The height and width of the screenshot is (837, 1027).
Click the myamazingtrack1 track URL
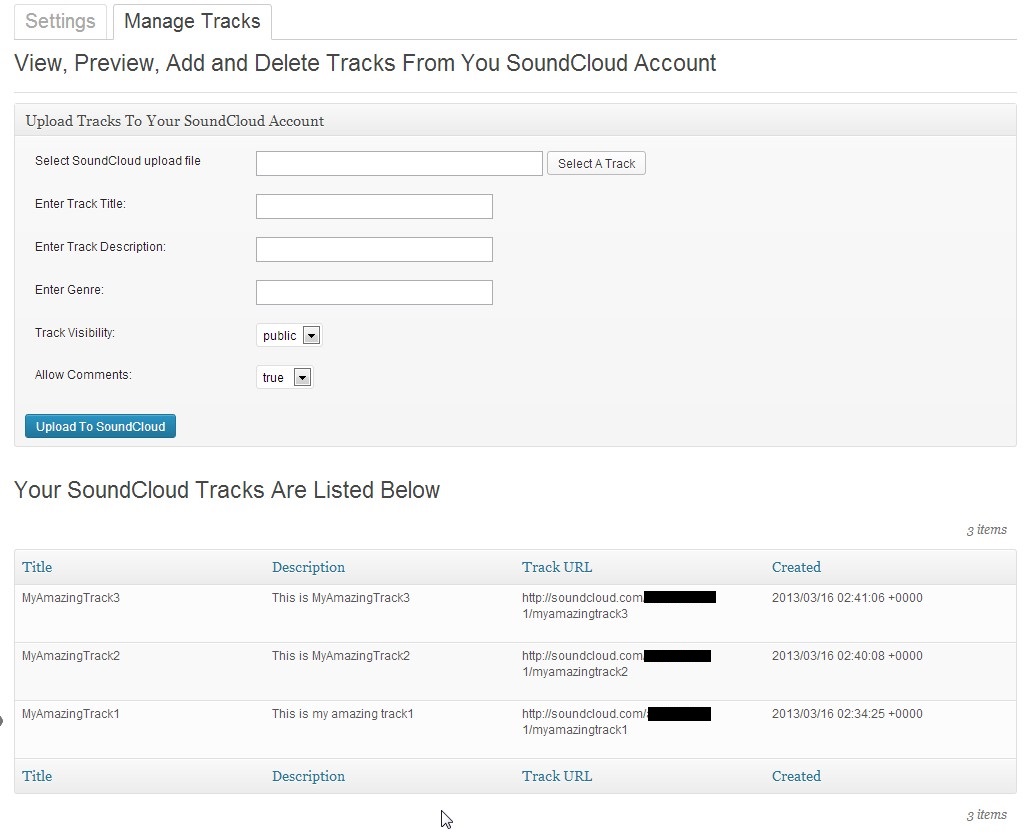click(x=616, y=722)
